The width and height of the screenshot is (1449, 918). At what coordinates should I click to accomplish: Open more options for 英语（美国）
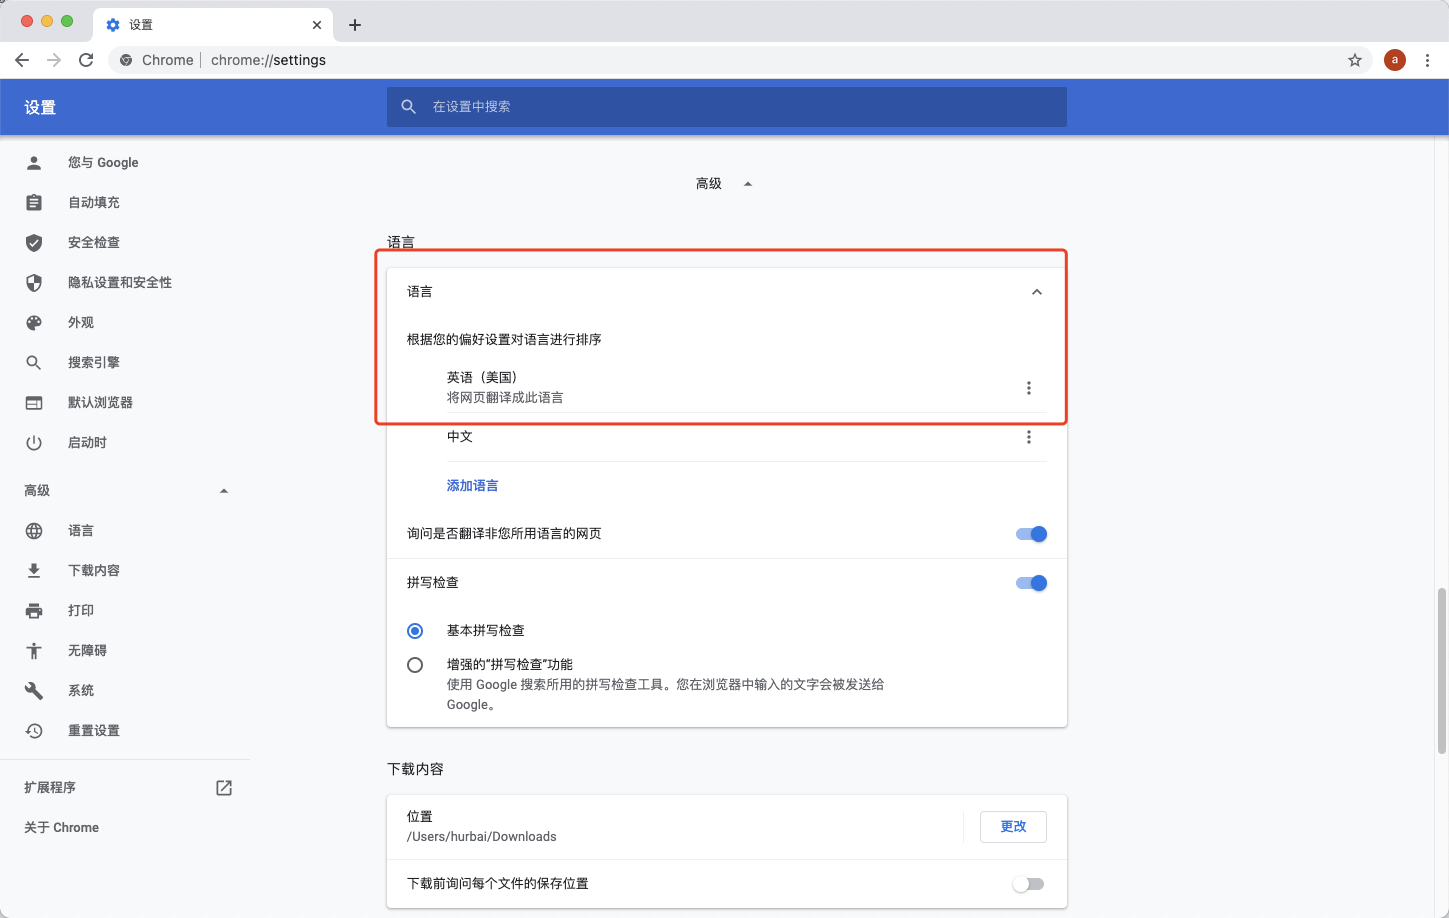[x=1029, y=387]
